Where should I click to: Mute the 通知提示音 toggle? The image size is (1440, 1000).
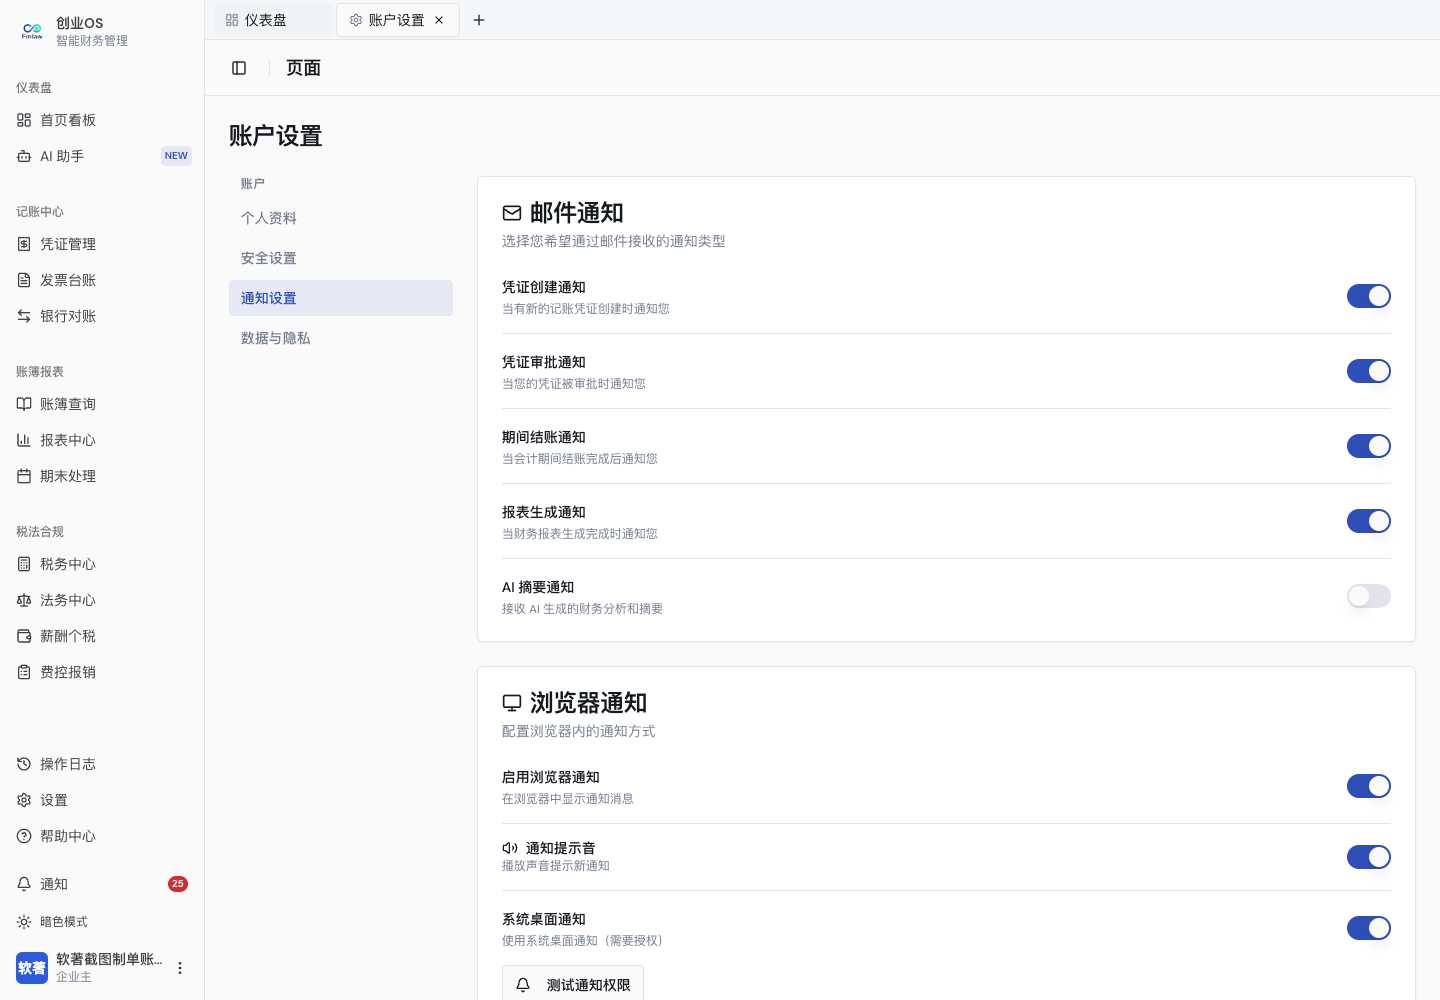click(x=1369, y=857)
